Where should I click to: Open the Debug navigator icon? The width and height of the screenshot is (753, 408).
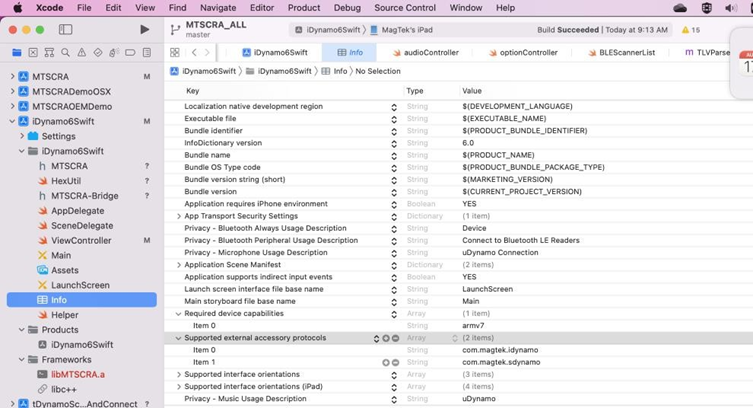114,52
